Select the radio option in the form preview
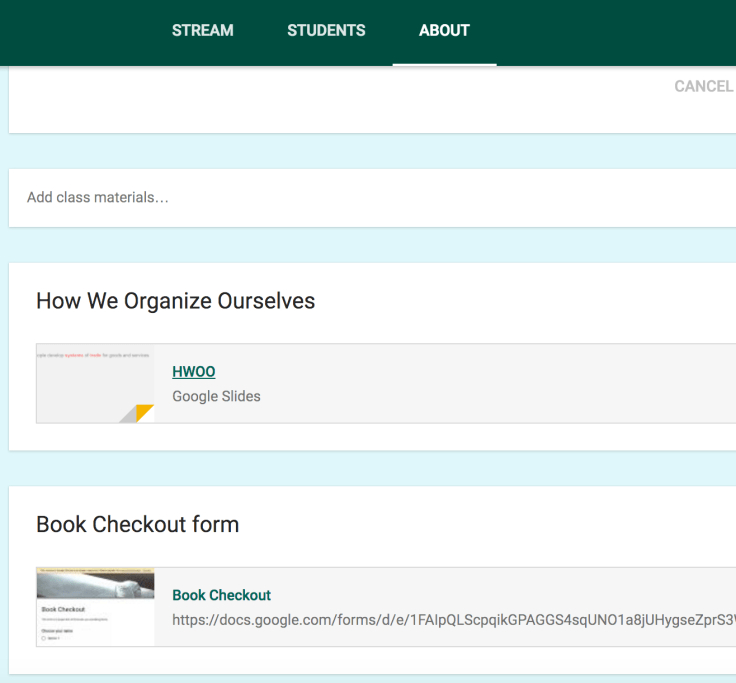The height and width of the screenshot is (683, 736). (x=44, y=638)
